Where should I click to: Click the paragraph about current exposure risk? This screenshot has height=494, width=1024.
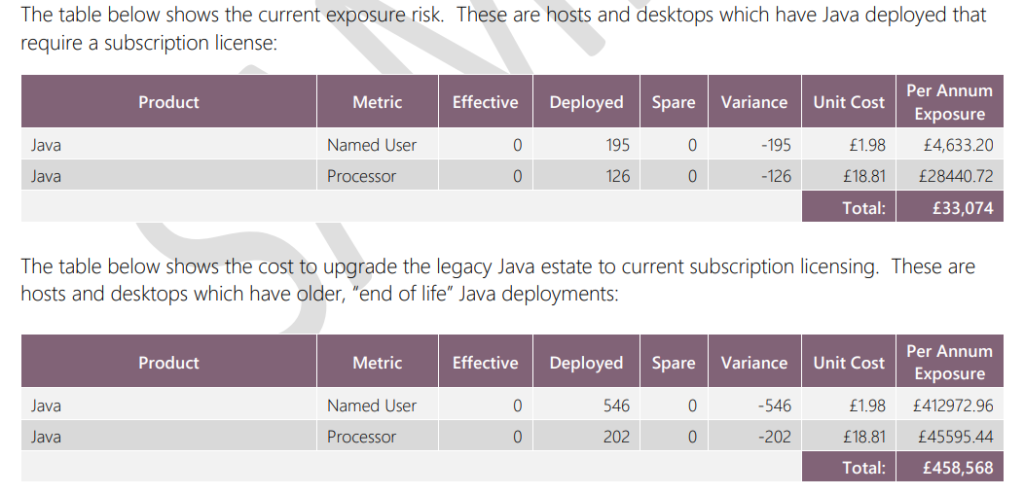coord(503,29)
